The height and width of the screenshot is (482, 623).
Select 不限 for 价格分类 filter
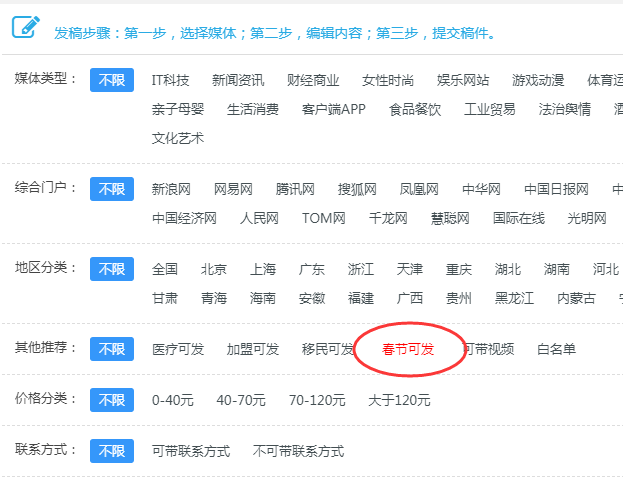[112, 400]
